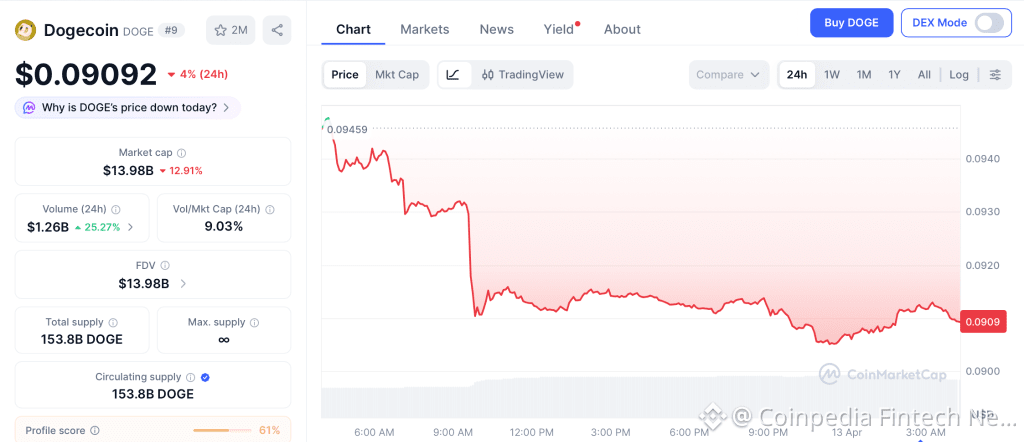Click the line chart type icon
The height and width of the screenshot is (442, 1024).
(x=453, y=74)
